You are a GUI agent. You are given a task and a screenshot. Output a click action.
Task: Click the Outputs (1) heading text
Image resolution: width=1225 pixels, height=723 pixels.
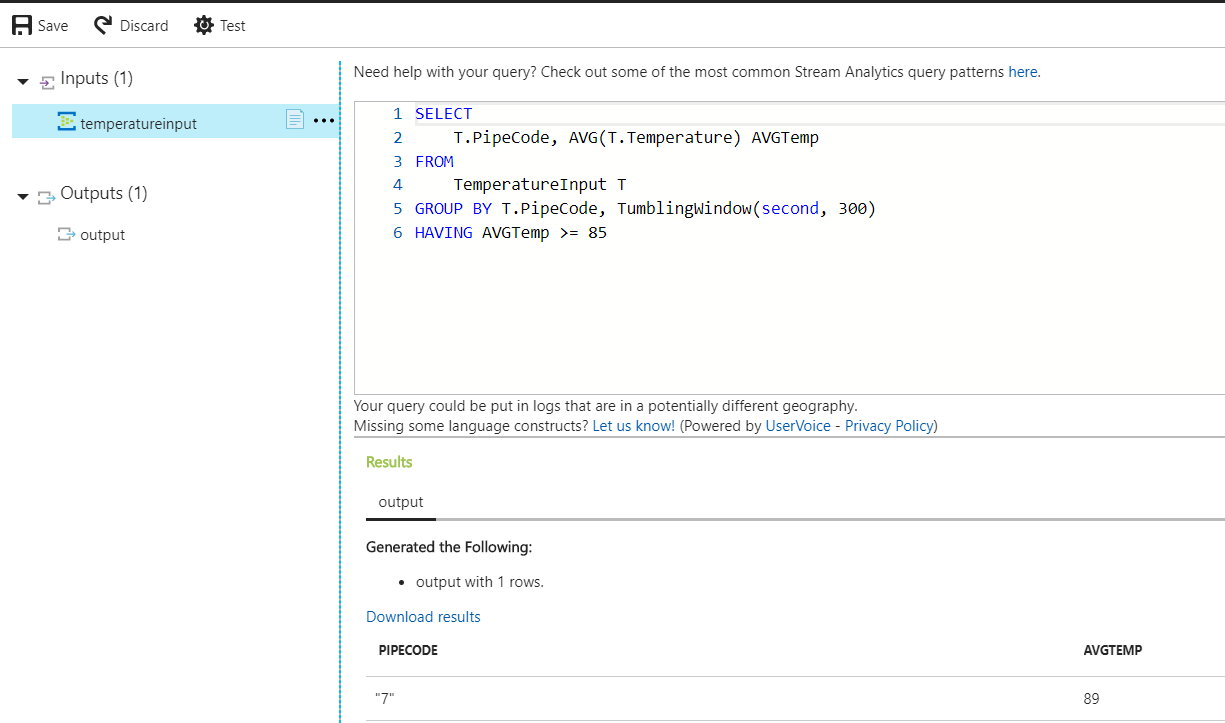104,193
